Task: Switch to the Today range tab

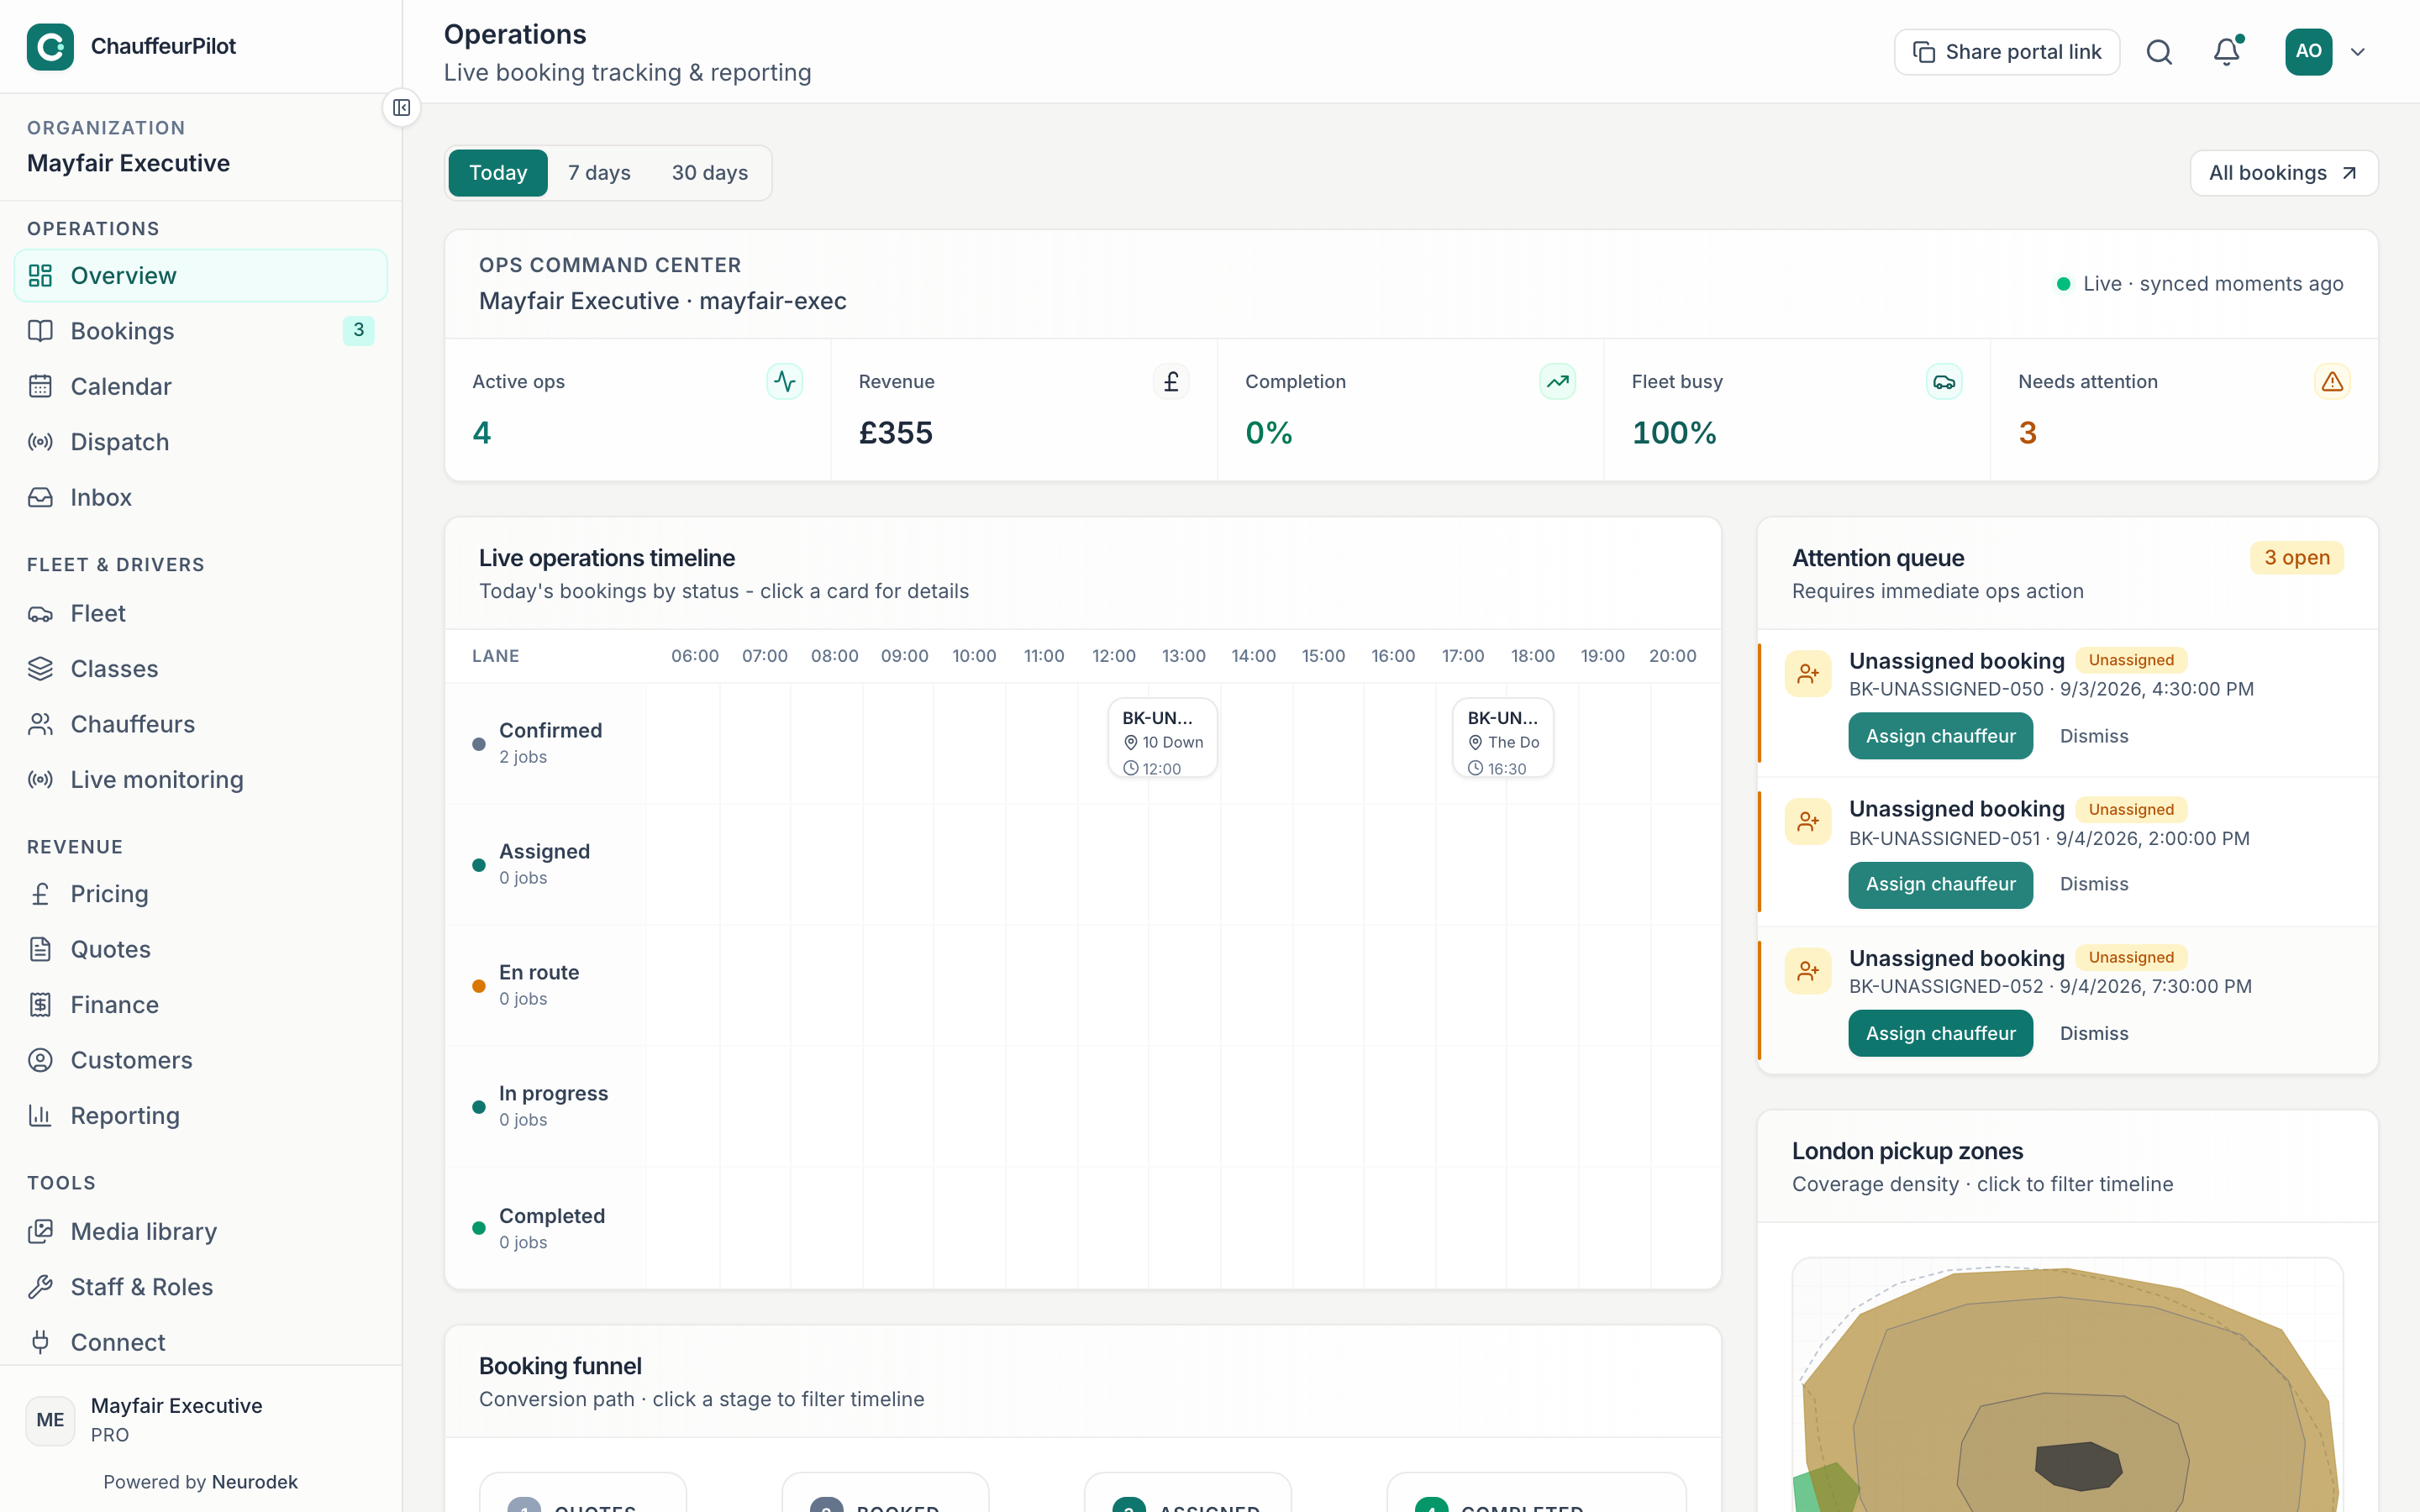Action: click(x=498, y=173)
